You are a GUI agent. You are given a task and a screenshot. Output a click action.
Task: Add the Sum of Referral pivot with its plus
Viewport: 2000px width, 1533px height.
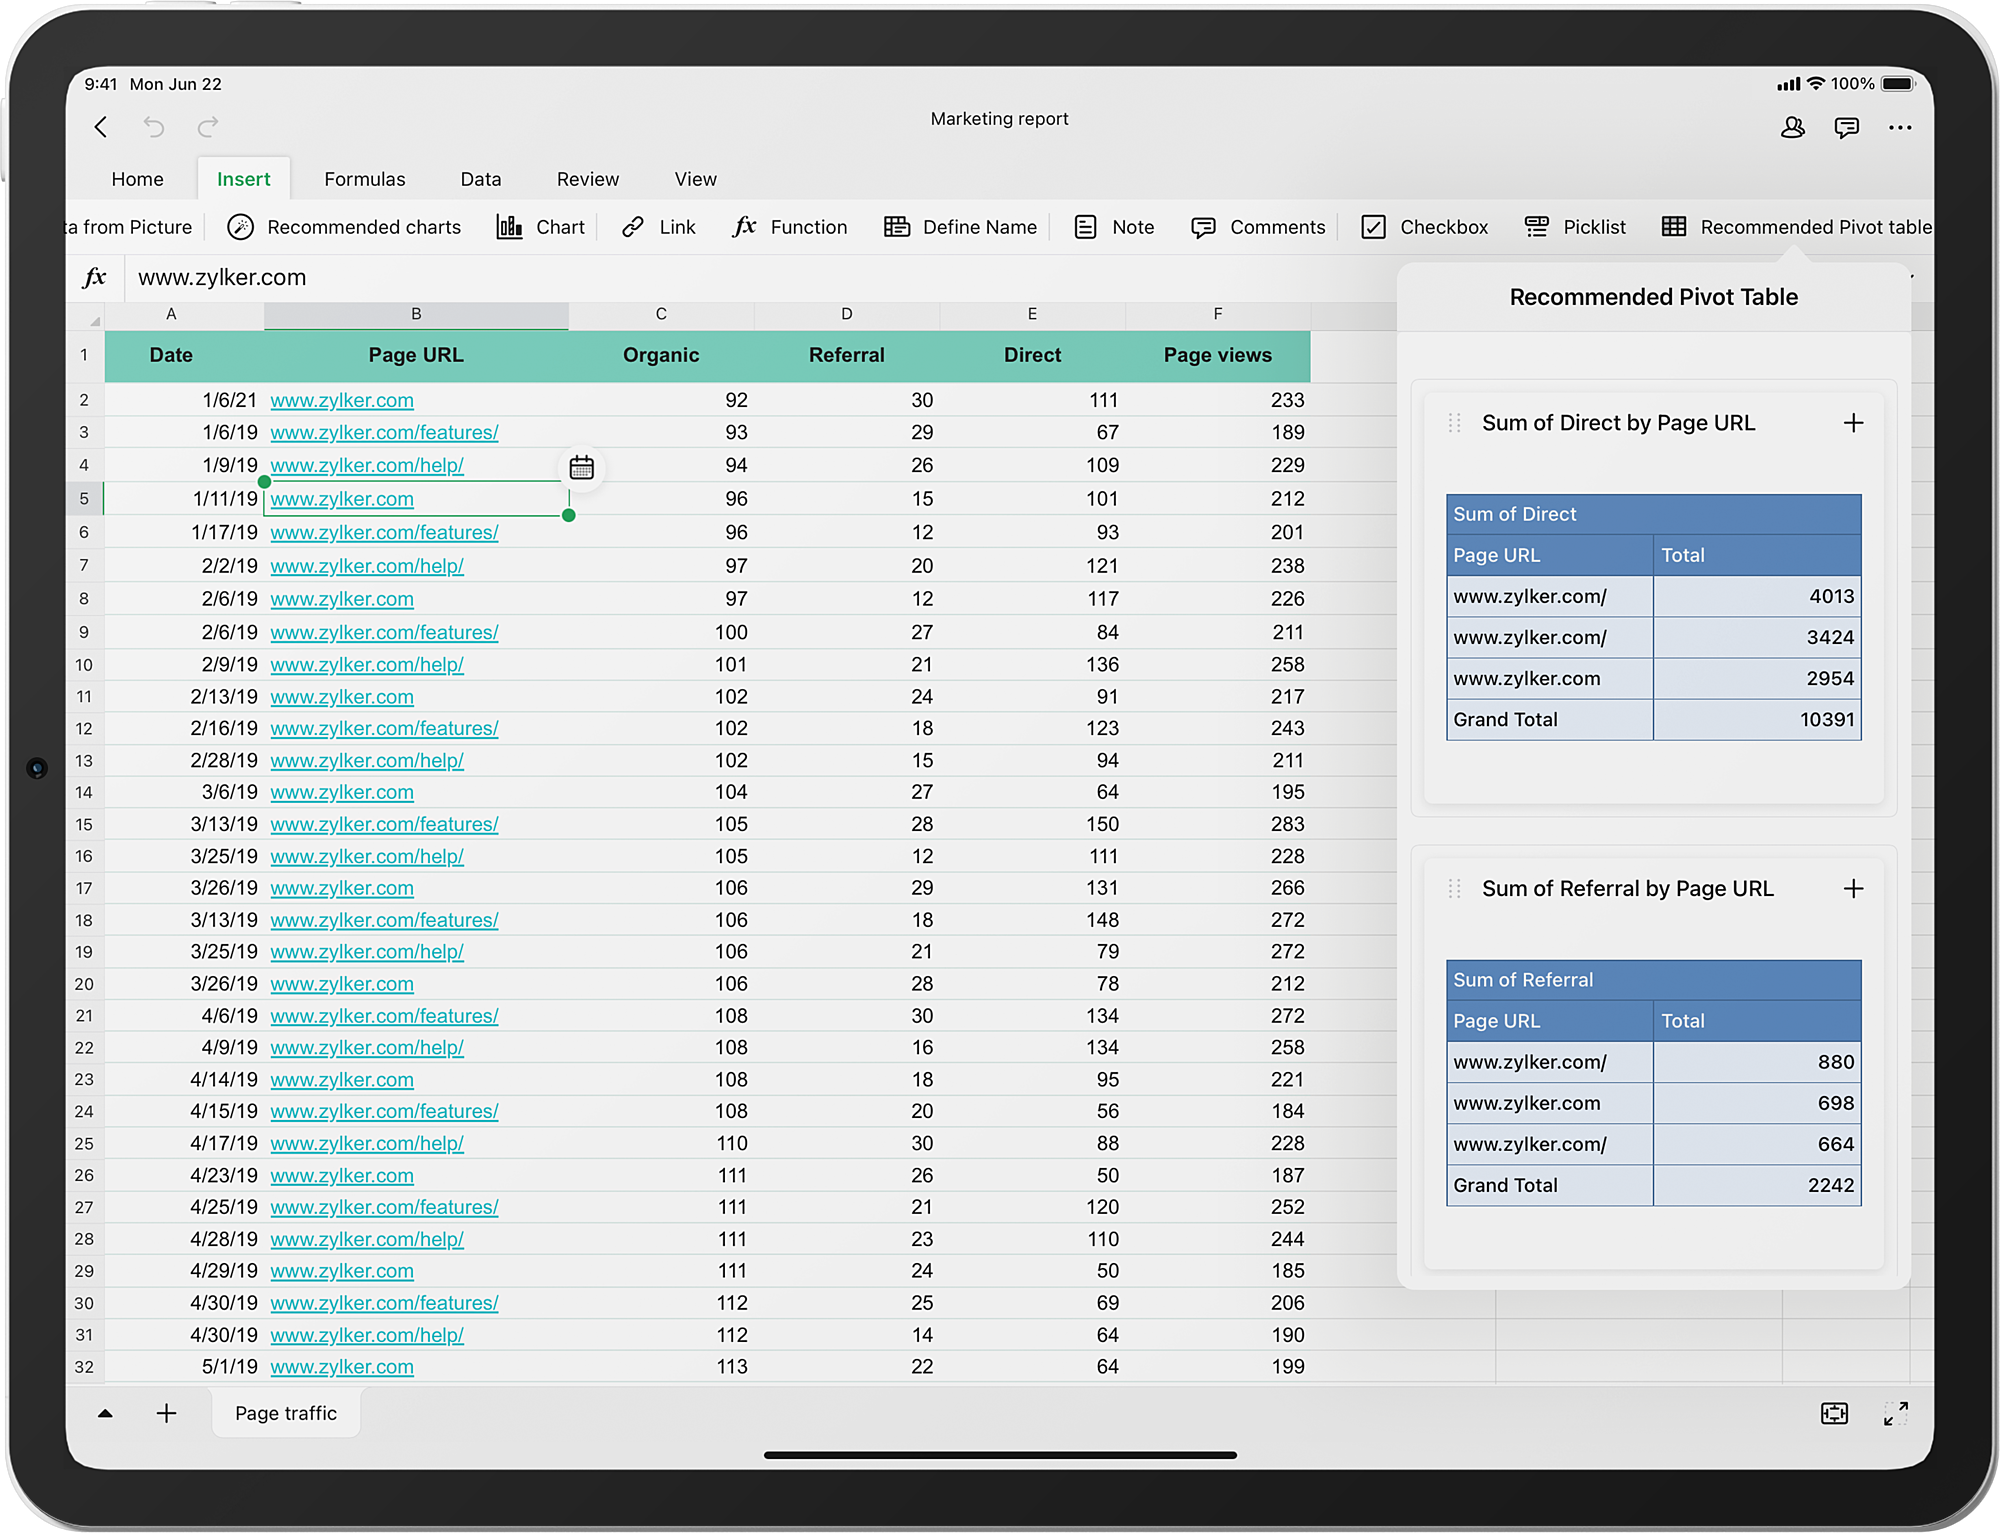pos(1853,889)
